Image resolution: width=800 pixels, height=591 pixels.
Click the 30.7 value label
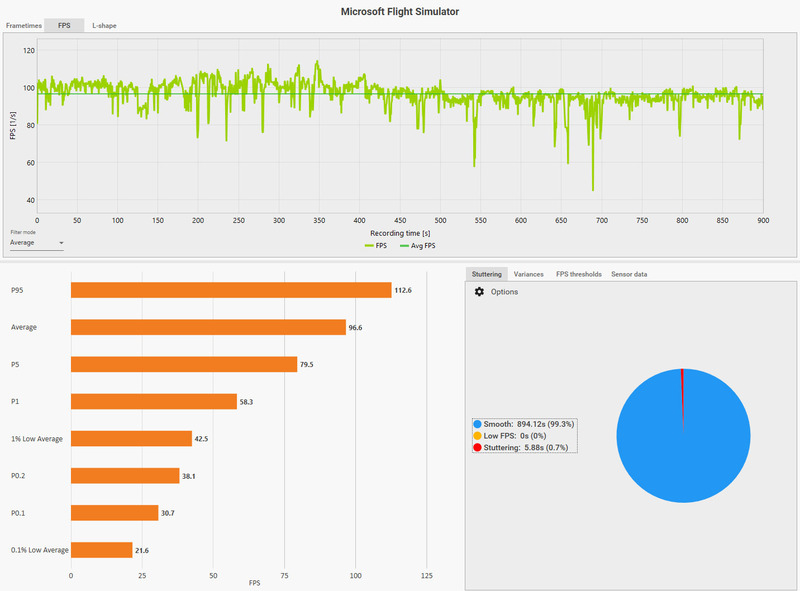click(167, 513)
